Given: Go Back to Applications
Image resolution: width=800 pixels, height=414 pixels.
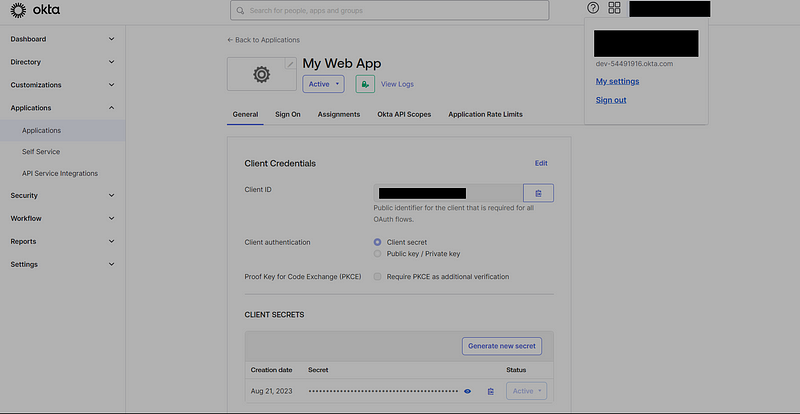Looking at the screenshot, I should point(263,40).
